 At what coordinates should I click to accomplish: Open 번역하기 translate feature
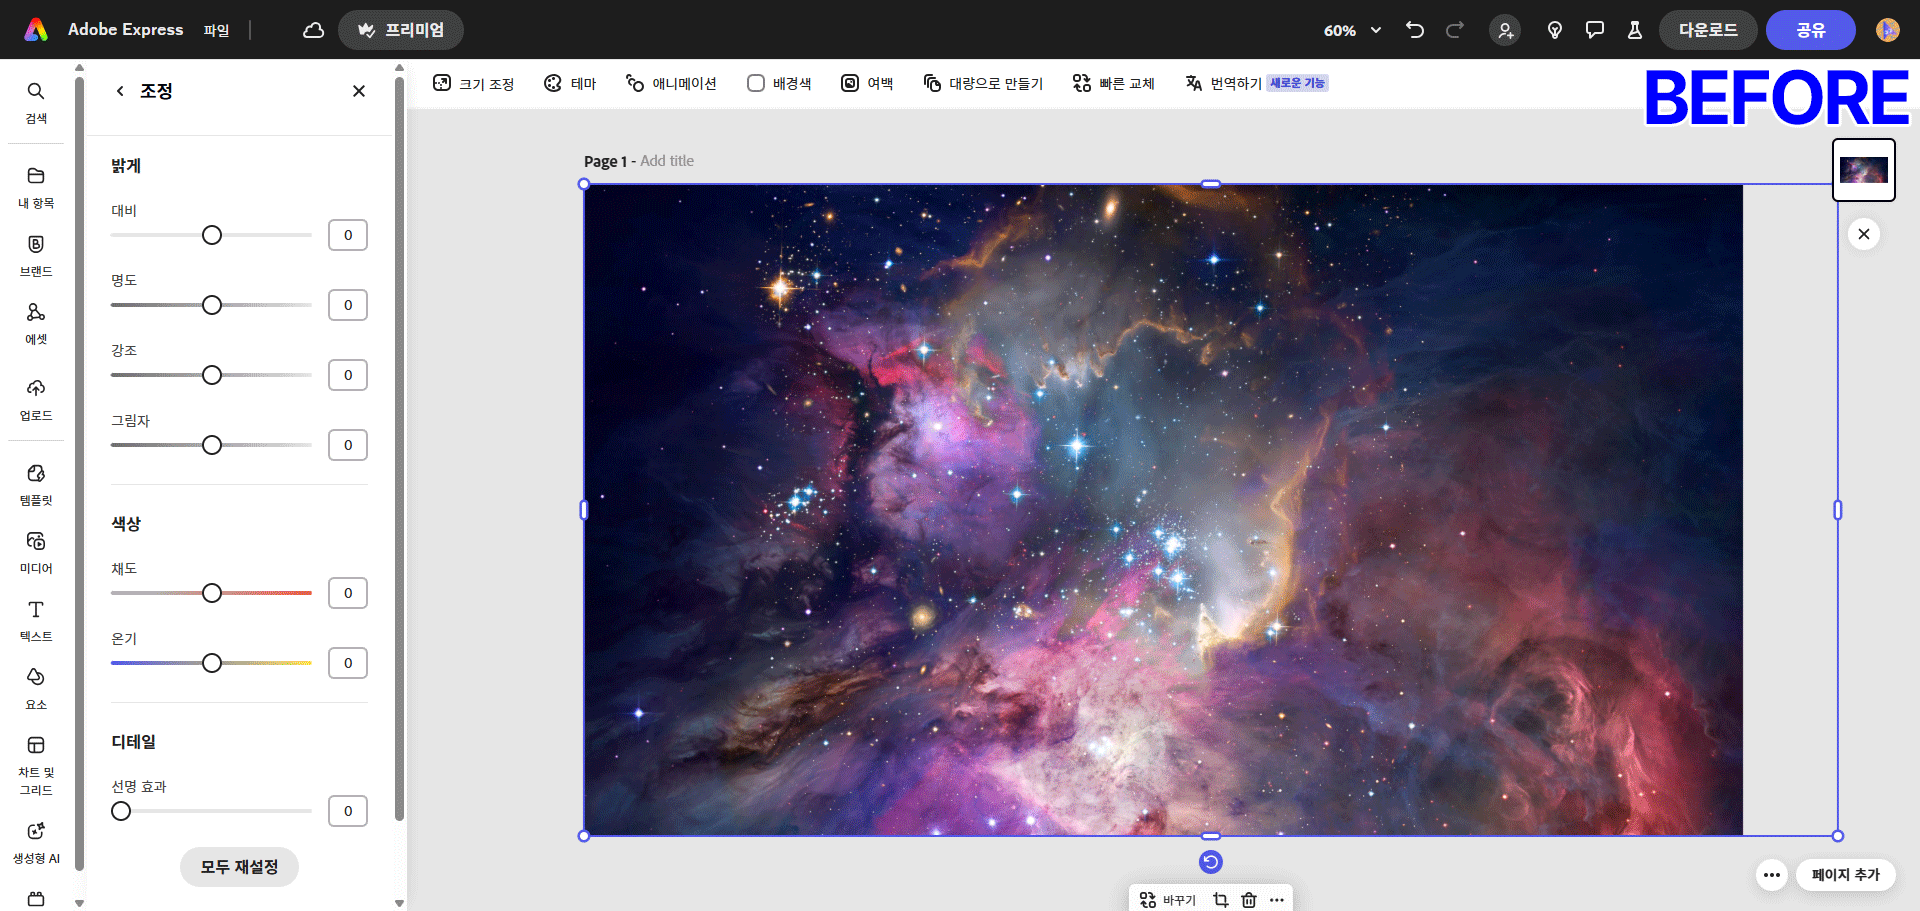click(1223, 83)
